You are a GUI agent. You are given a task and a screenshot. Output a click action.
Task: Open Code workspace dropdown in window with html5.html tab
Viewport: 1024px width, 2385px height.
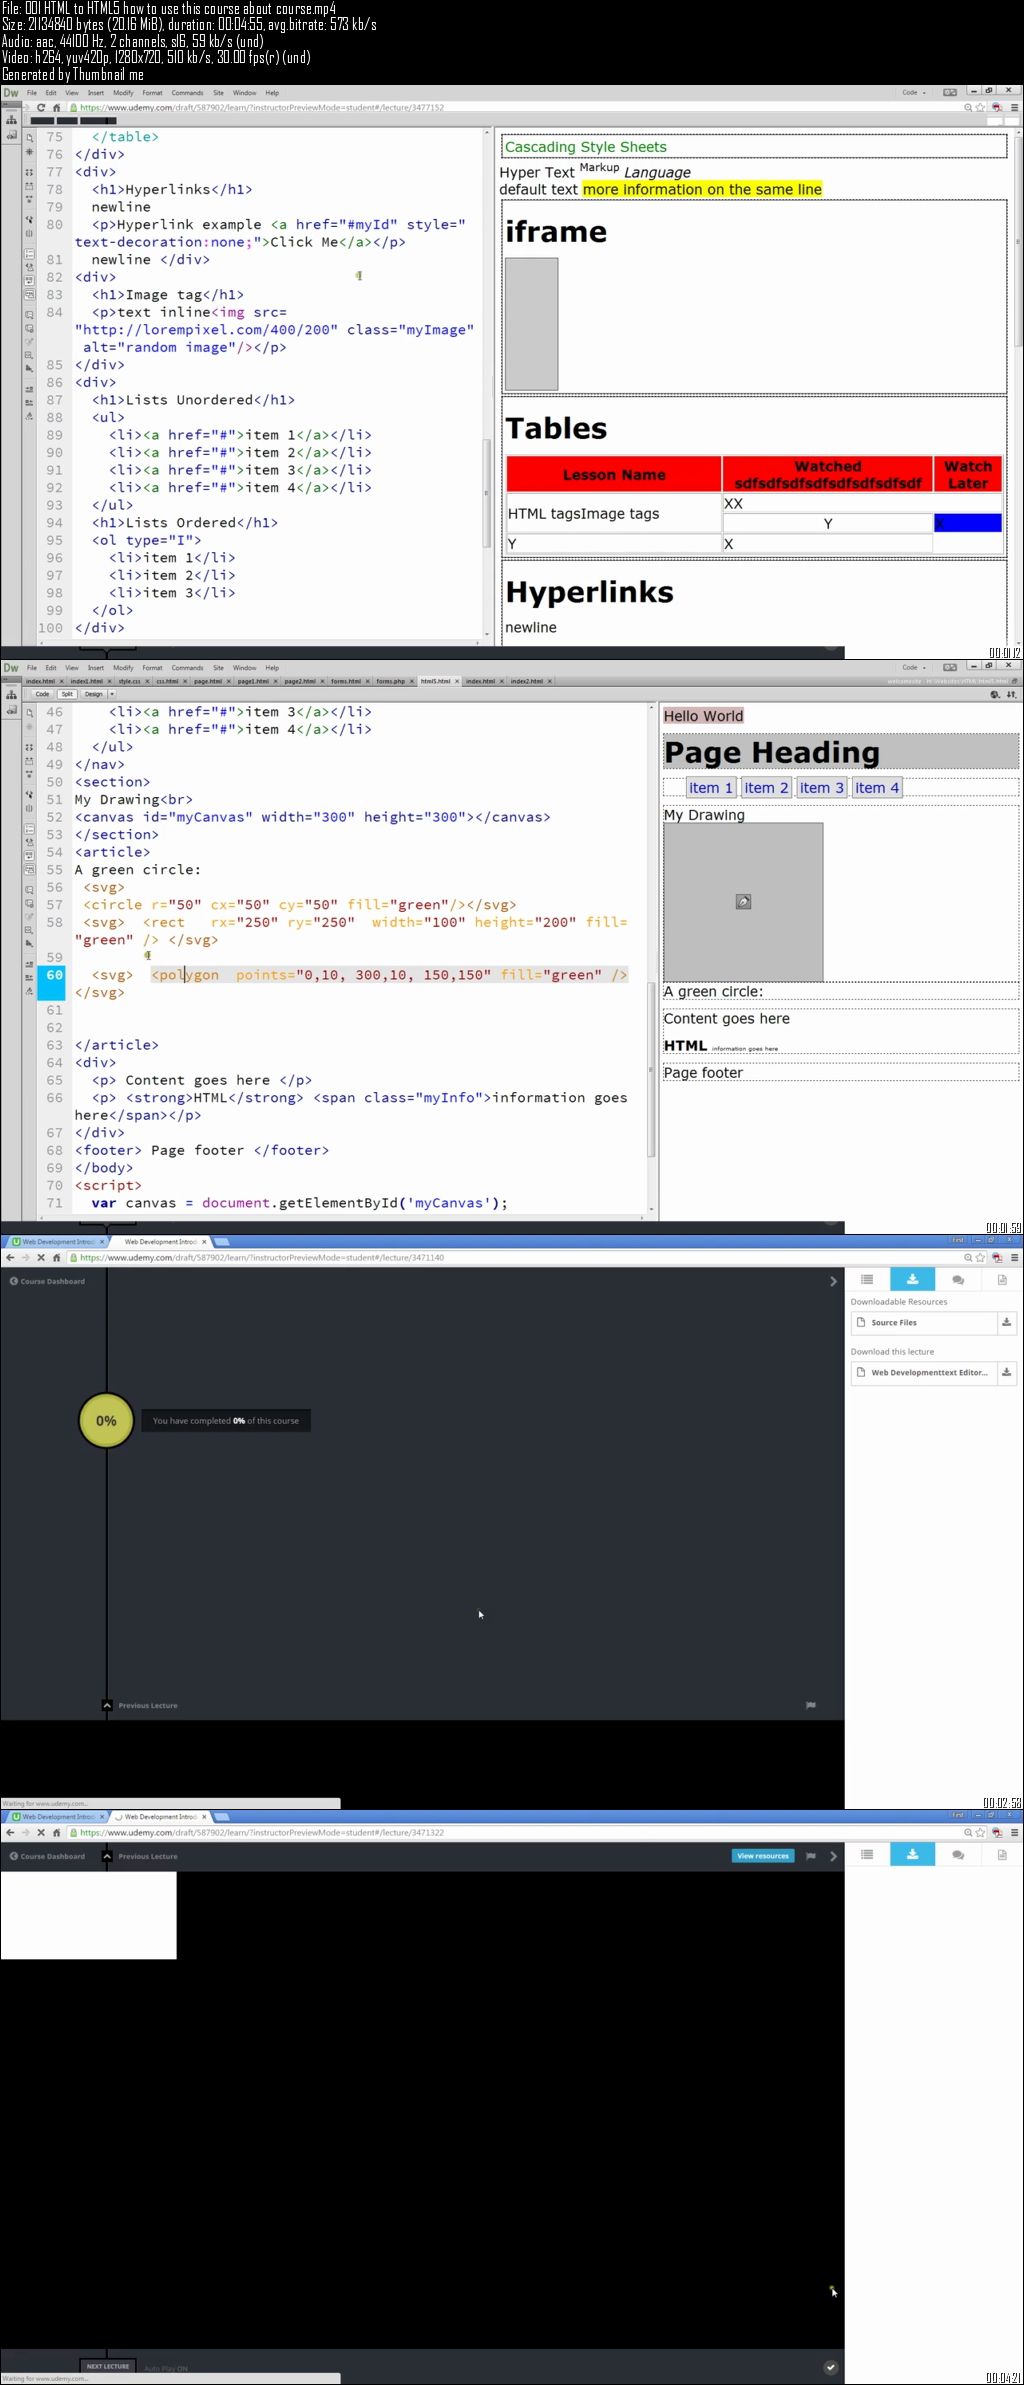pos(914,668)
